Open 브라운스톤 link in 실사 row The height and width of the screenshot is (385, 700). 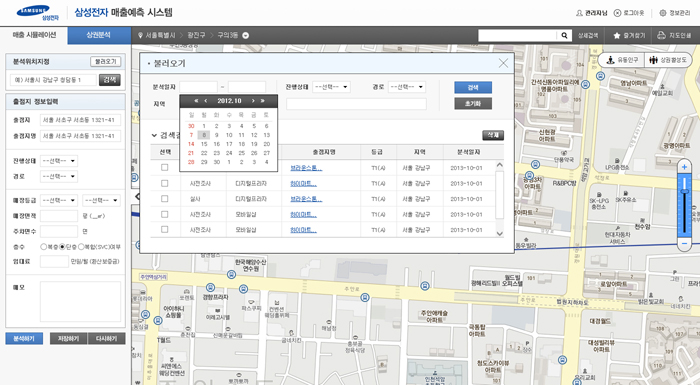[x=306, y=199]
